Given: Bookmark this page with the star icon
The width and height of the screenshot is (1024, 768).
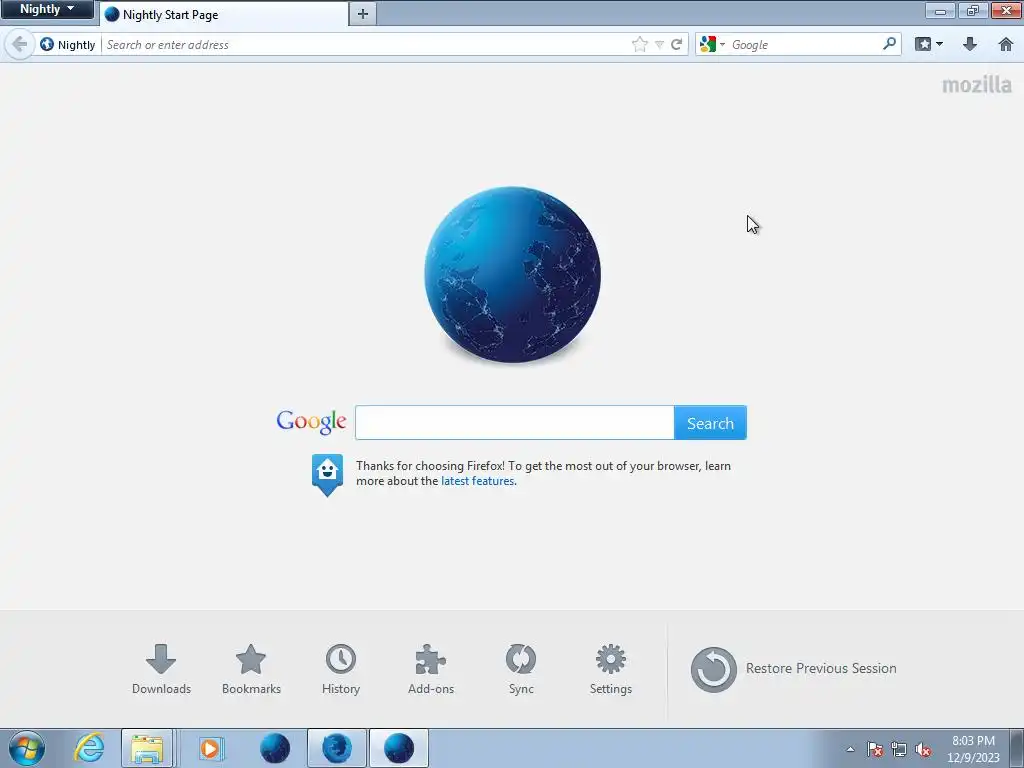Looking at the screenshot, I should tap(639, 44).
